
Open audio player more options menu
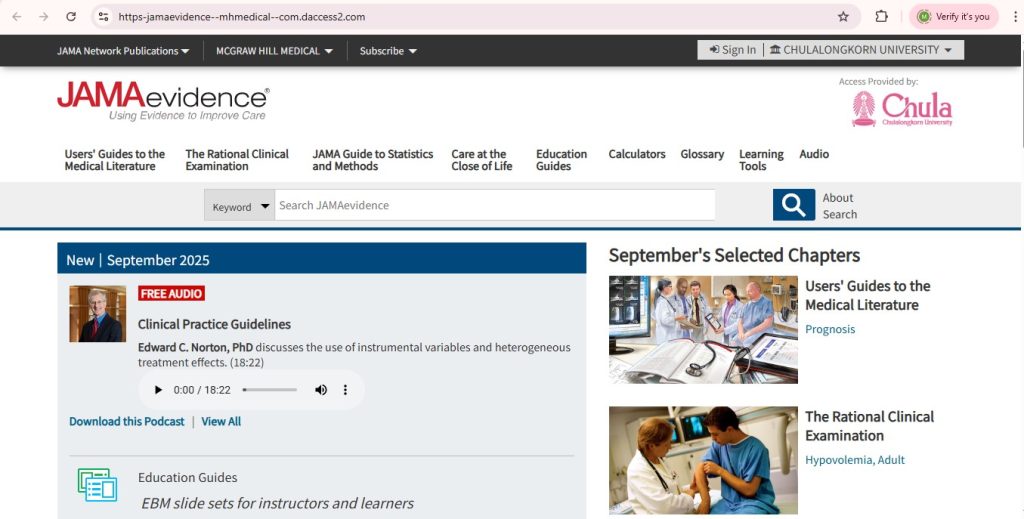(x=345, y=390)
